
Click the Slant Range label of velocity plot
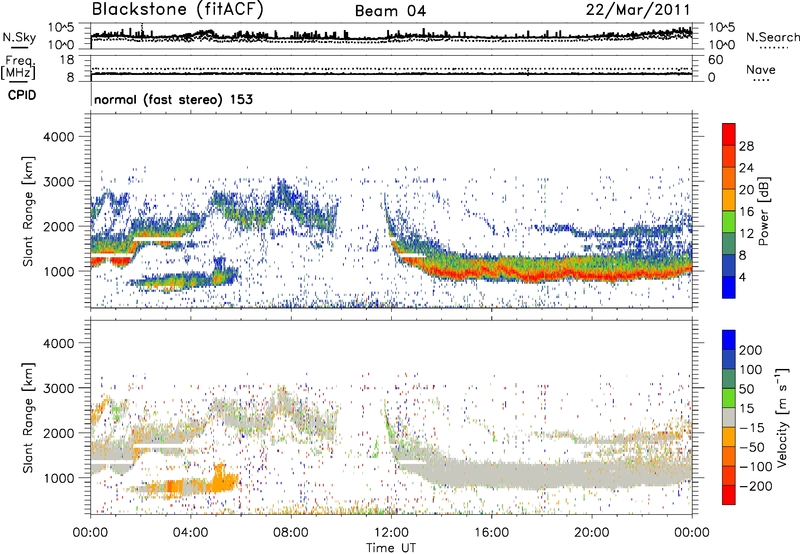pos(28,418)
